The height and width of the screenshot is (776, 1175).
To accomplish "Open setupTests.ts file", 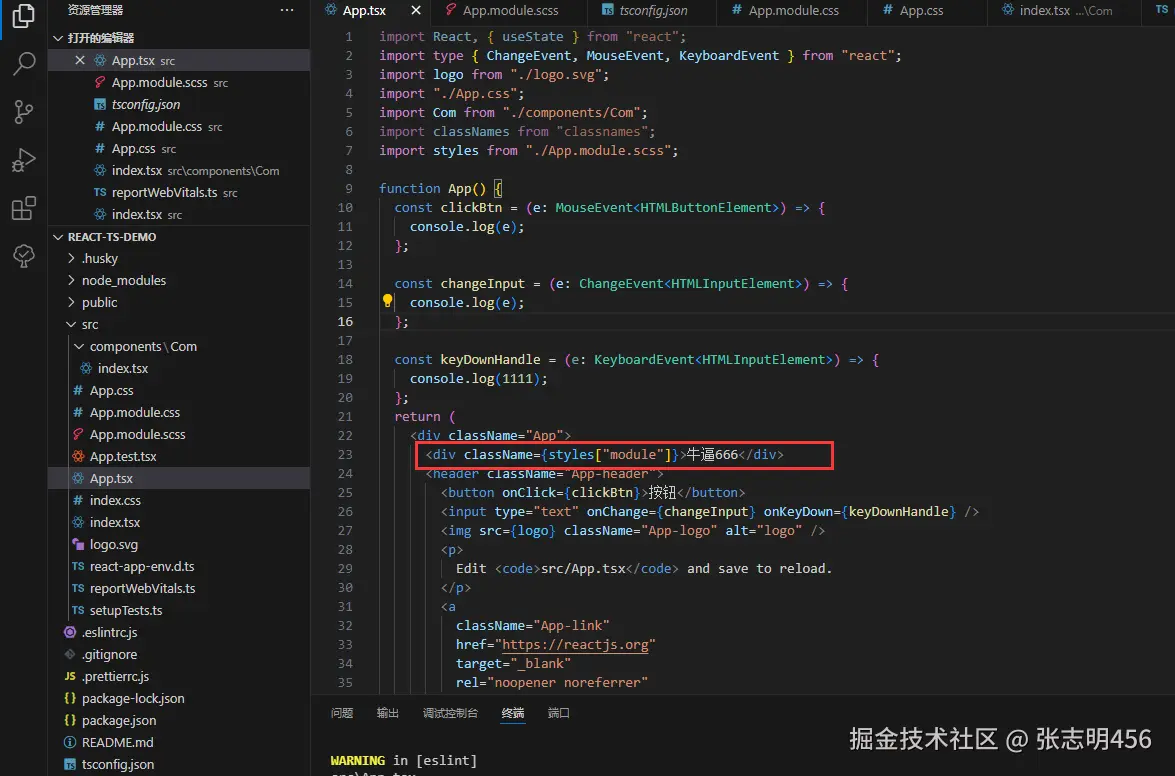I will 179,610.
